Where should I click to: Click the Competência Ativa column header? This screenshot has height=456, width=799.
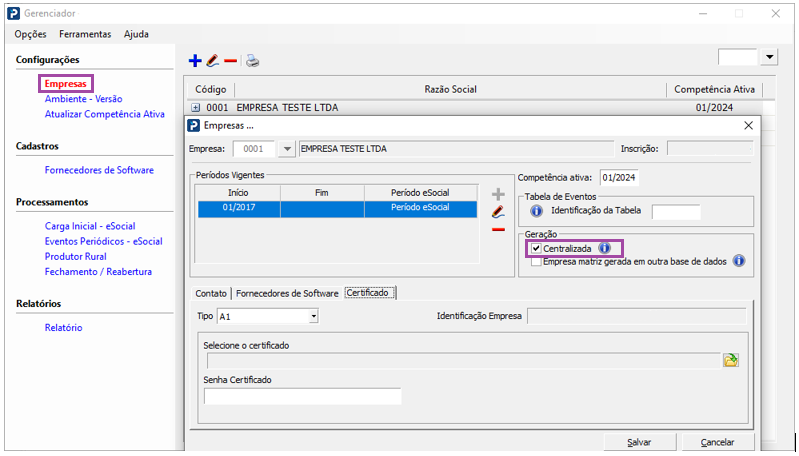714,89
